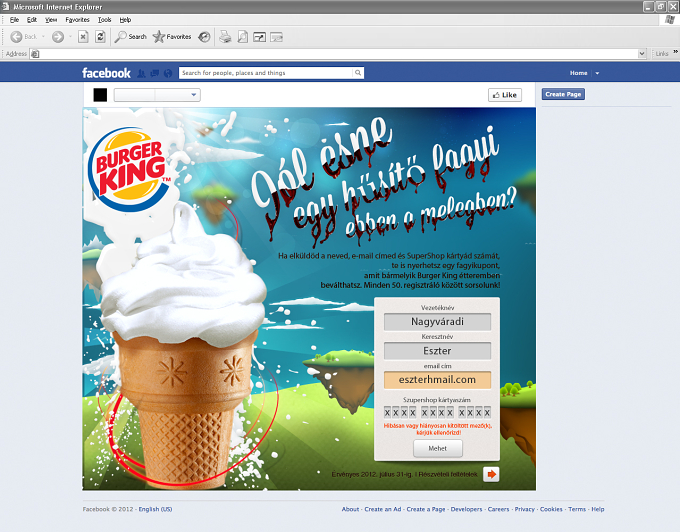
Task: Open the Tools menu
Action: click(105, 20)
